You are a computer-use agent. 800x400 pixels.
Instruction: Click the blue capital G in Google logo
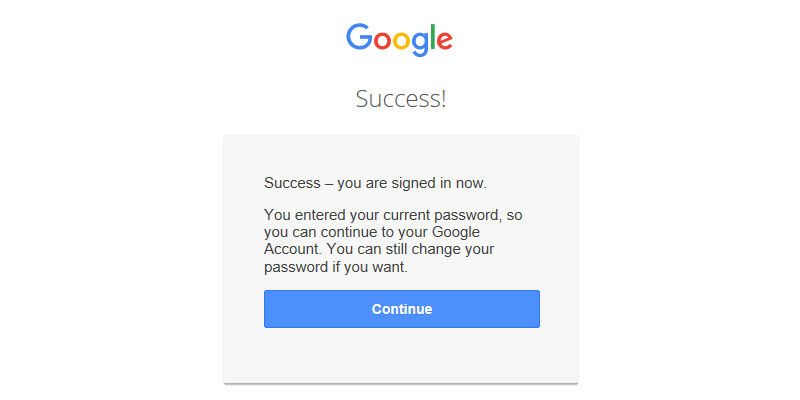tap(359, 38)
